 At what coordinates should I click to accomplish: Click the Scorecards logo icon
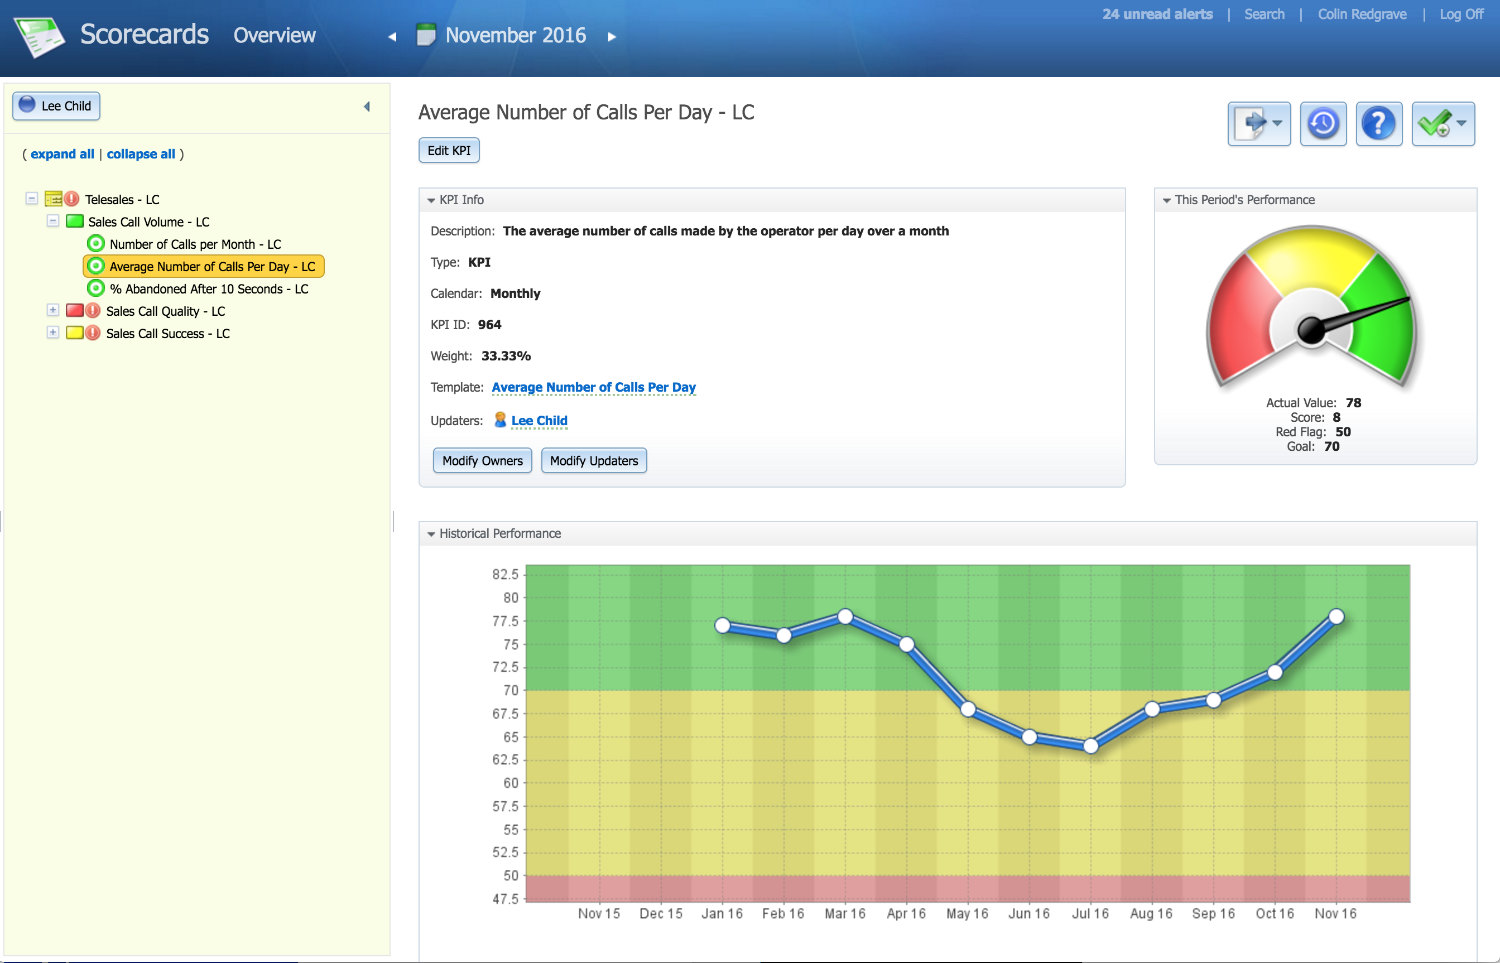[x=39, y=36]
